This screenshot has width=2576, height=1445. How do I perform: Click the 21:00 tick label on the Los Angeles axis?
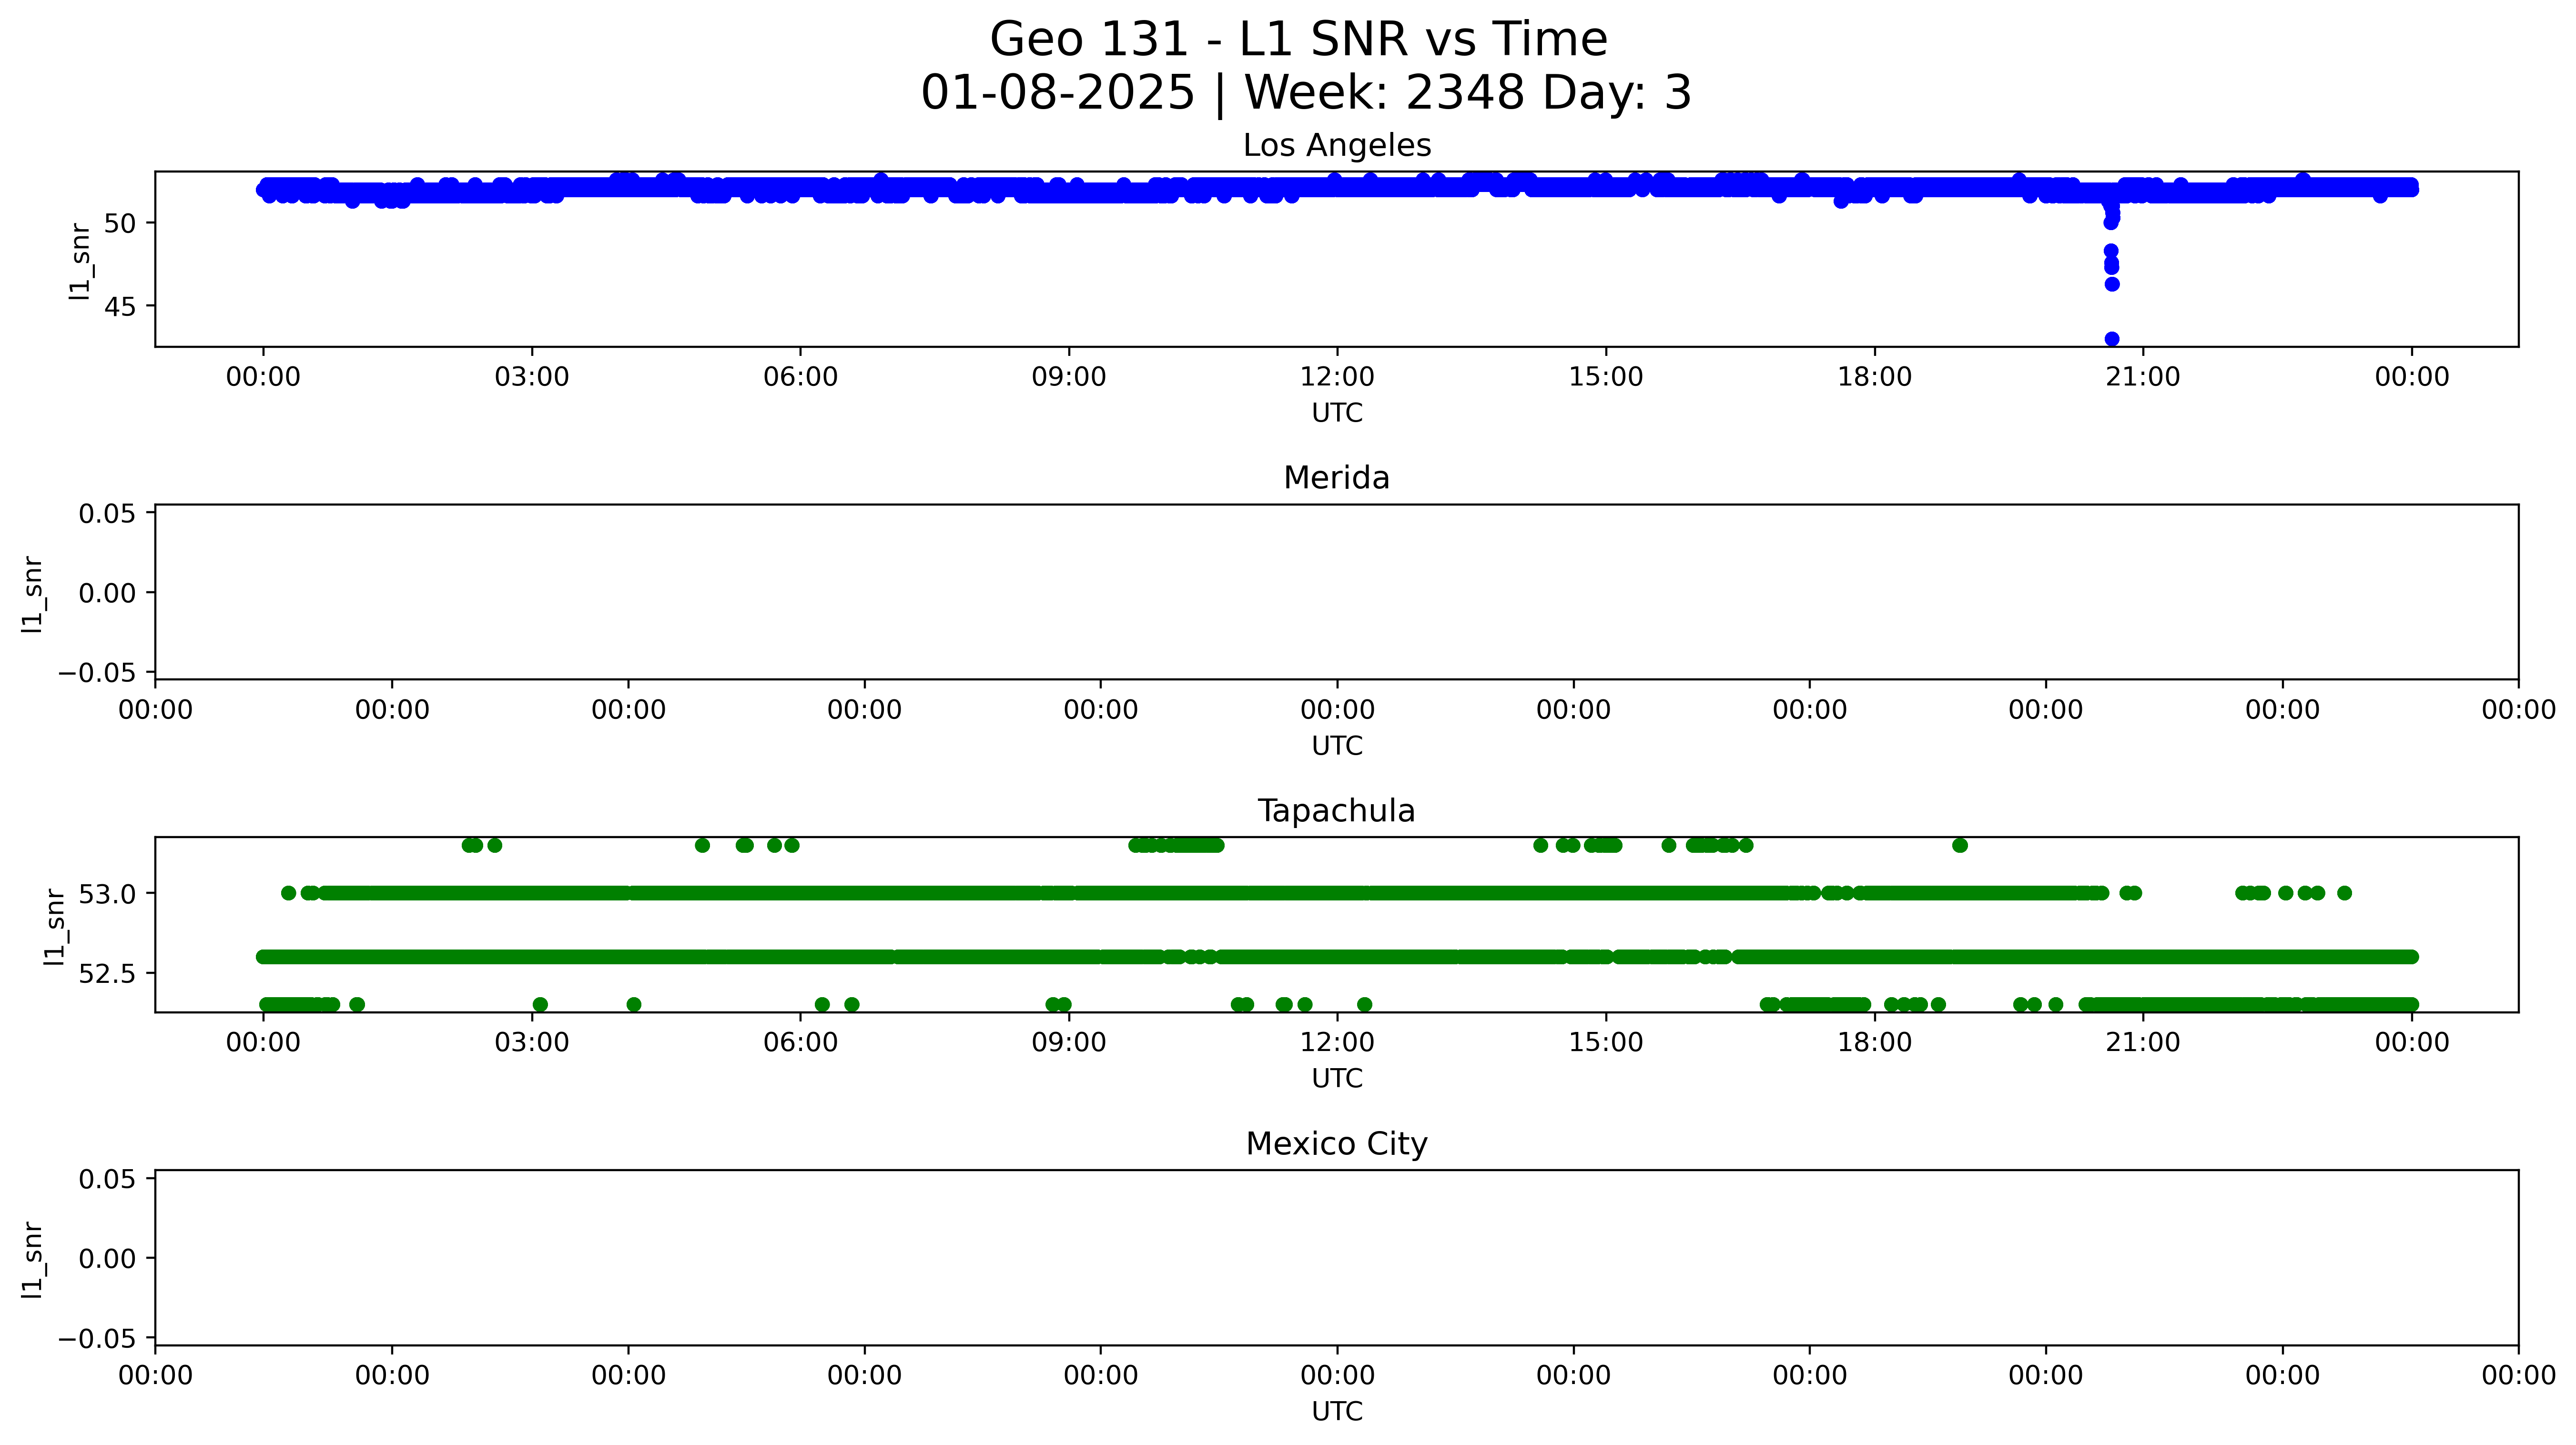click(2142, 377)
